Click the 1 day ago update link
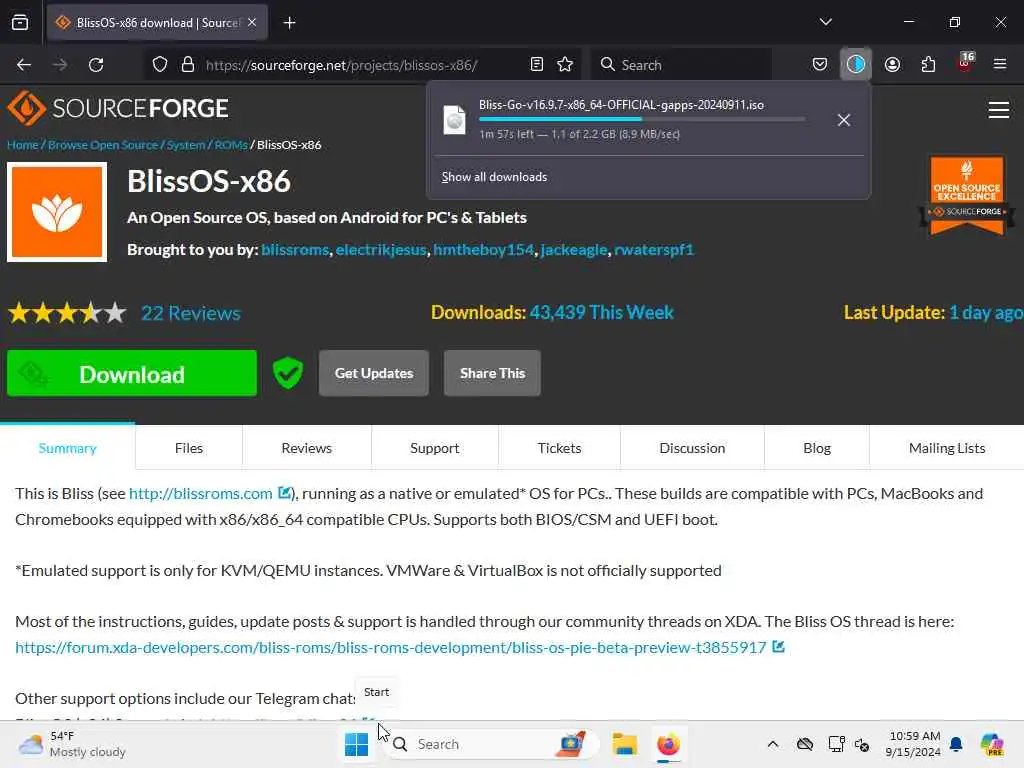The height and width of the screenshot is (768, 1024). [985, 312]
